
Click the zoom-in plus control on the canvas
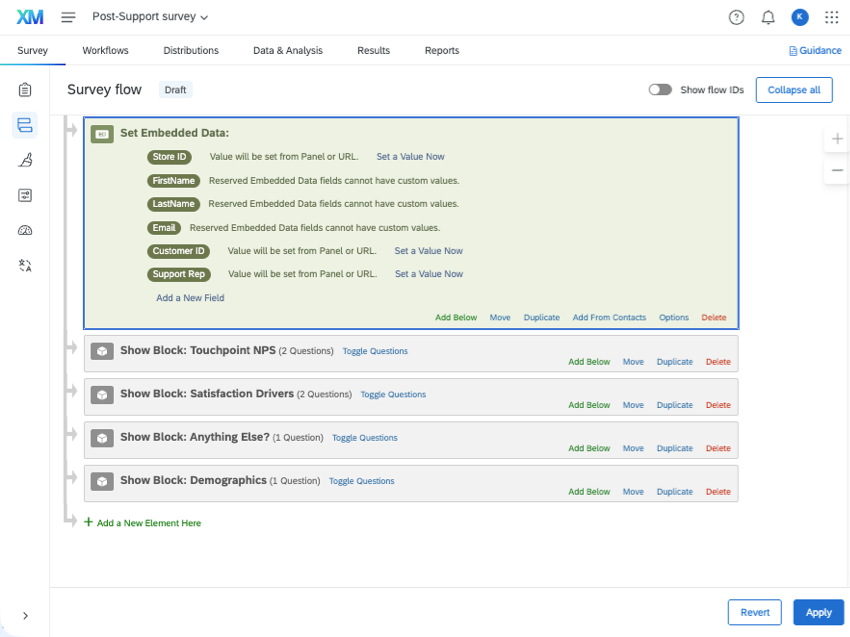coord(836,138)
